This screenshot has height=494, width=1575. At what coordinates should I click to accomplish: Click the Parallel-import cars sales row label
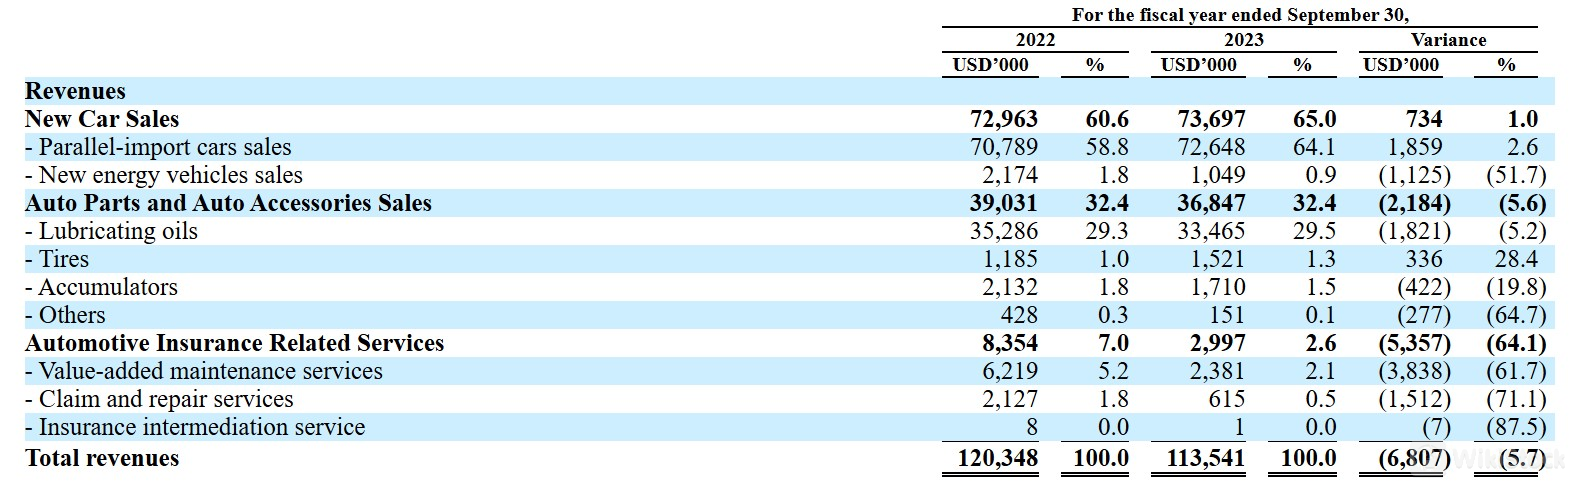click(x=158, y=147)
